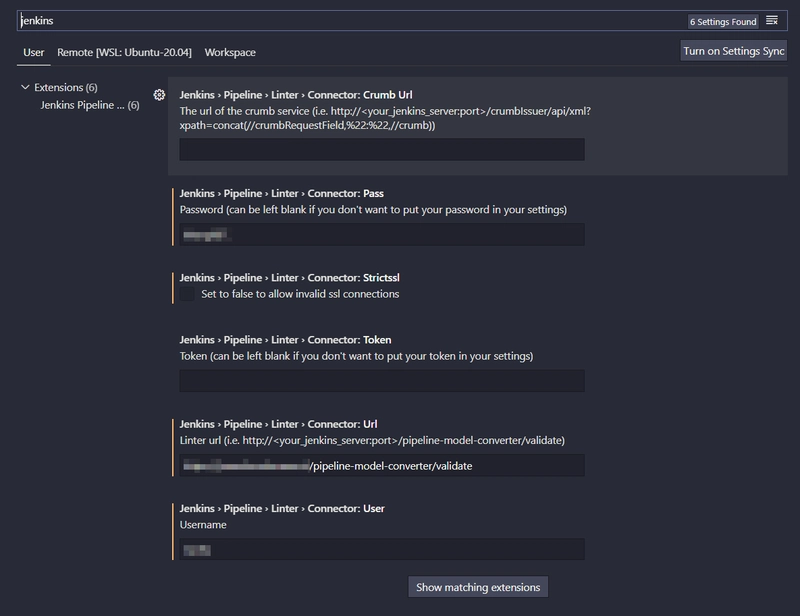Select Jenkins Pipeline in the settings tree
800x616 pixels.
pos(89,105)
